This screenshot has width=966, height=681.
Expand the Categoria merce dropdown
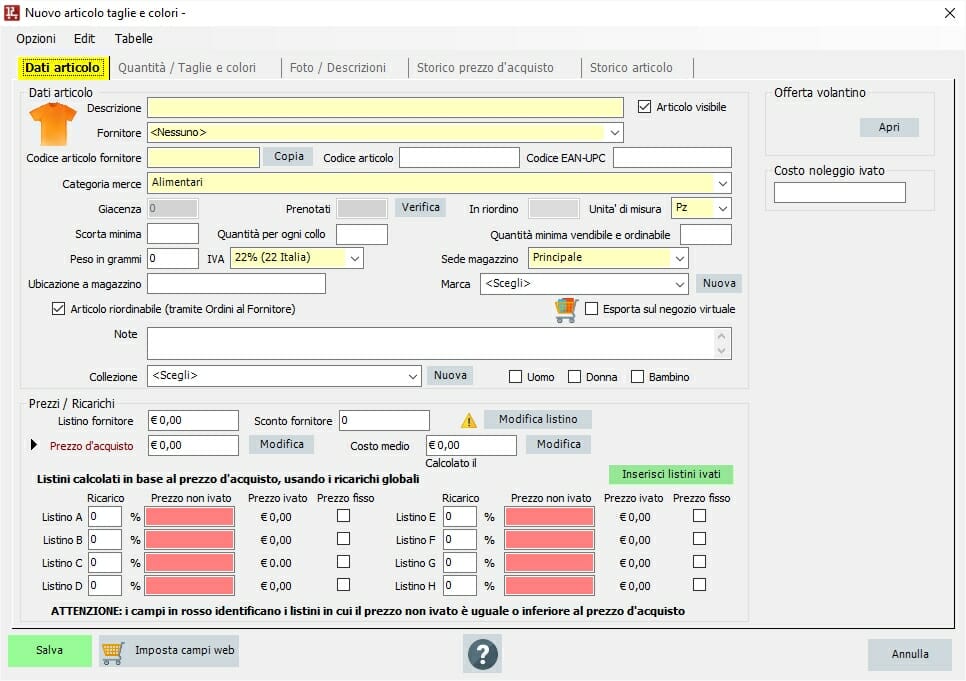(x=723, y=183)
